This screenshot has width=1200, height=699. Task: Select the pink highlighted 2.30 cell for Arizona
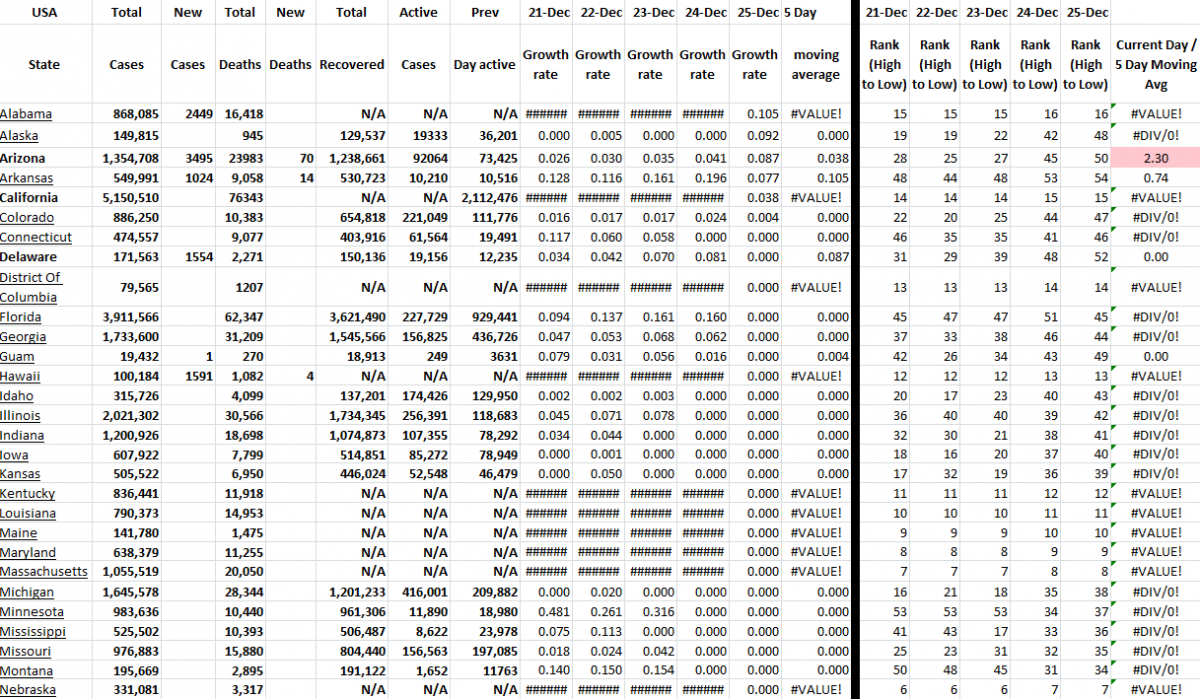[1156, 158]
